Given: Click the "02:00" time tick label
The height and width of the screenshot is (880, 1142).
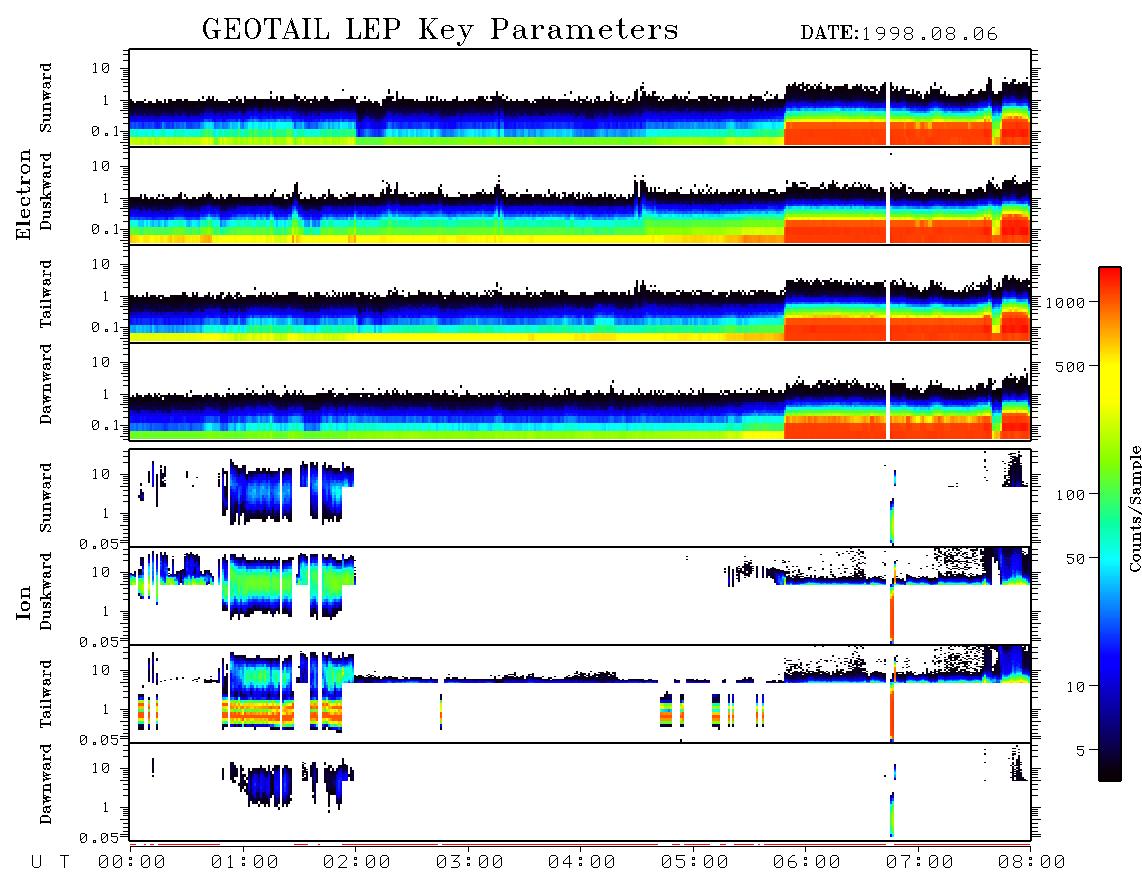Looking at the screenshot, I should point(357,862).
